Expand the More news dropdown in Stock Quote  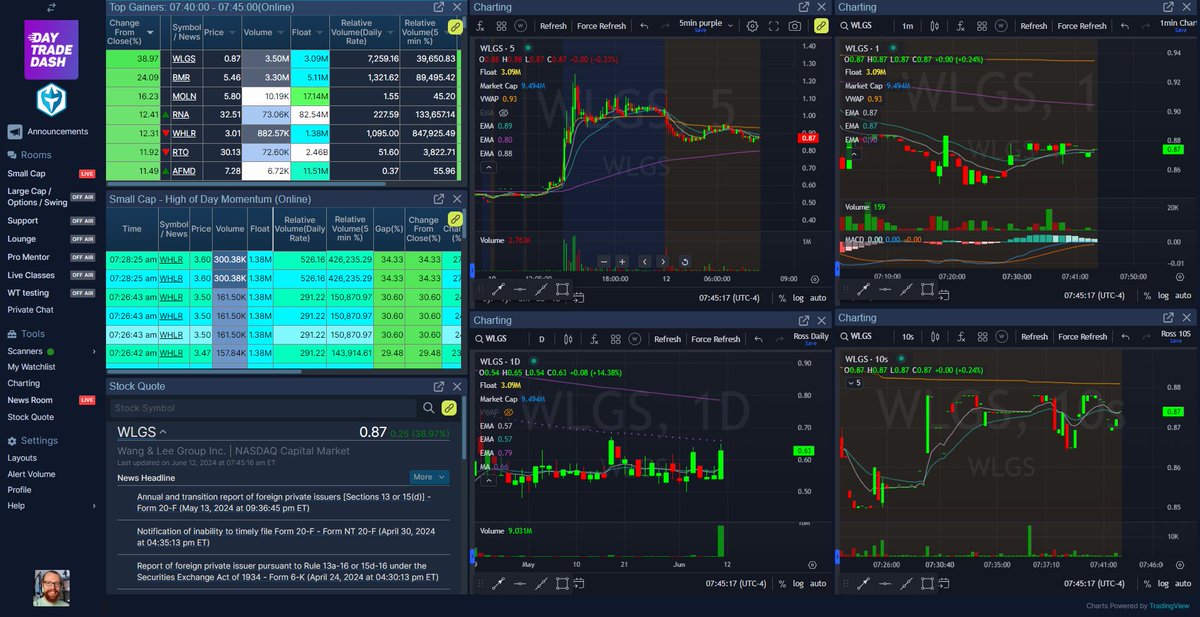[429, 477]
